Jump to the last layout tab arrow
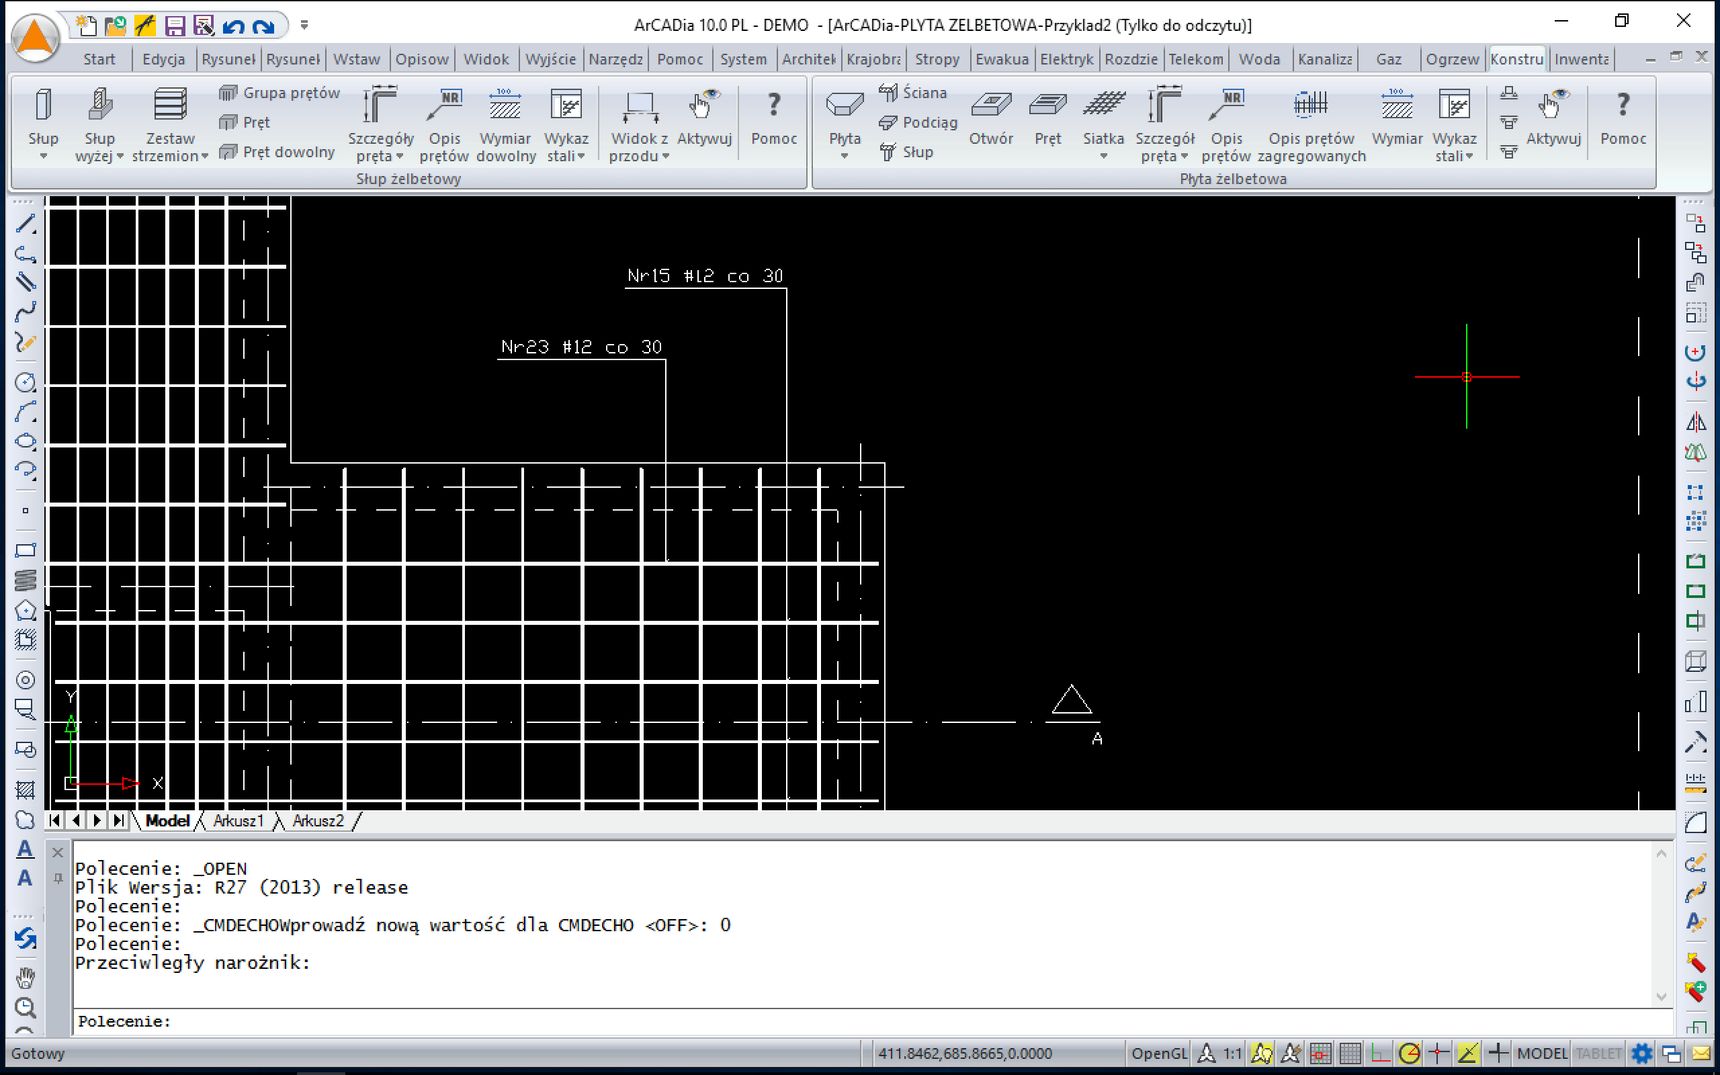The width and height of the screenshot is (1720, 1075). (x=119, y=821)
